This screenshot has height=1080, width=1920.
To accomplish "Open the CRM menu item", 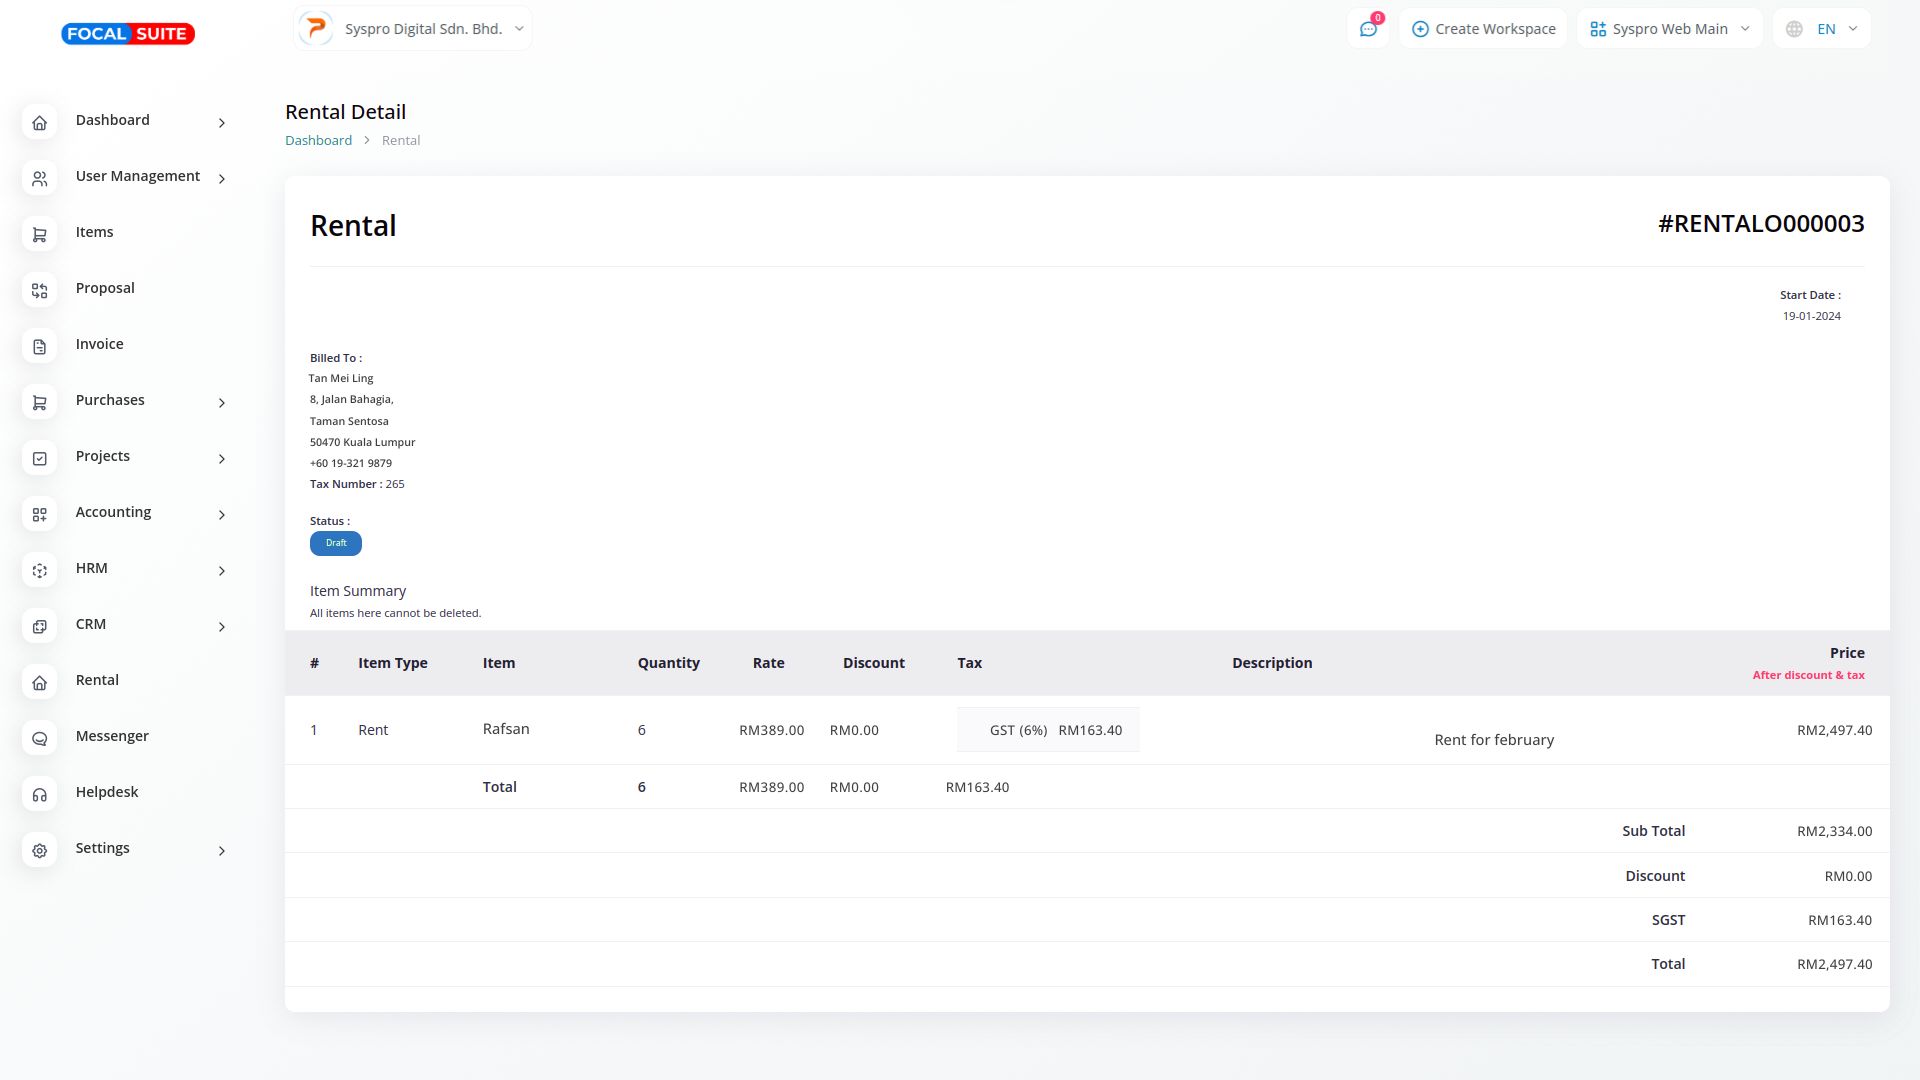I will point(91,624).
